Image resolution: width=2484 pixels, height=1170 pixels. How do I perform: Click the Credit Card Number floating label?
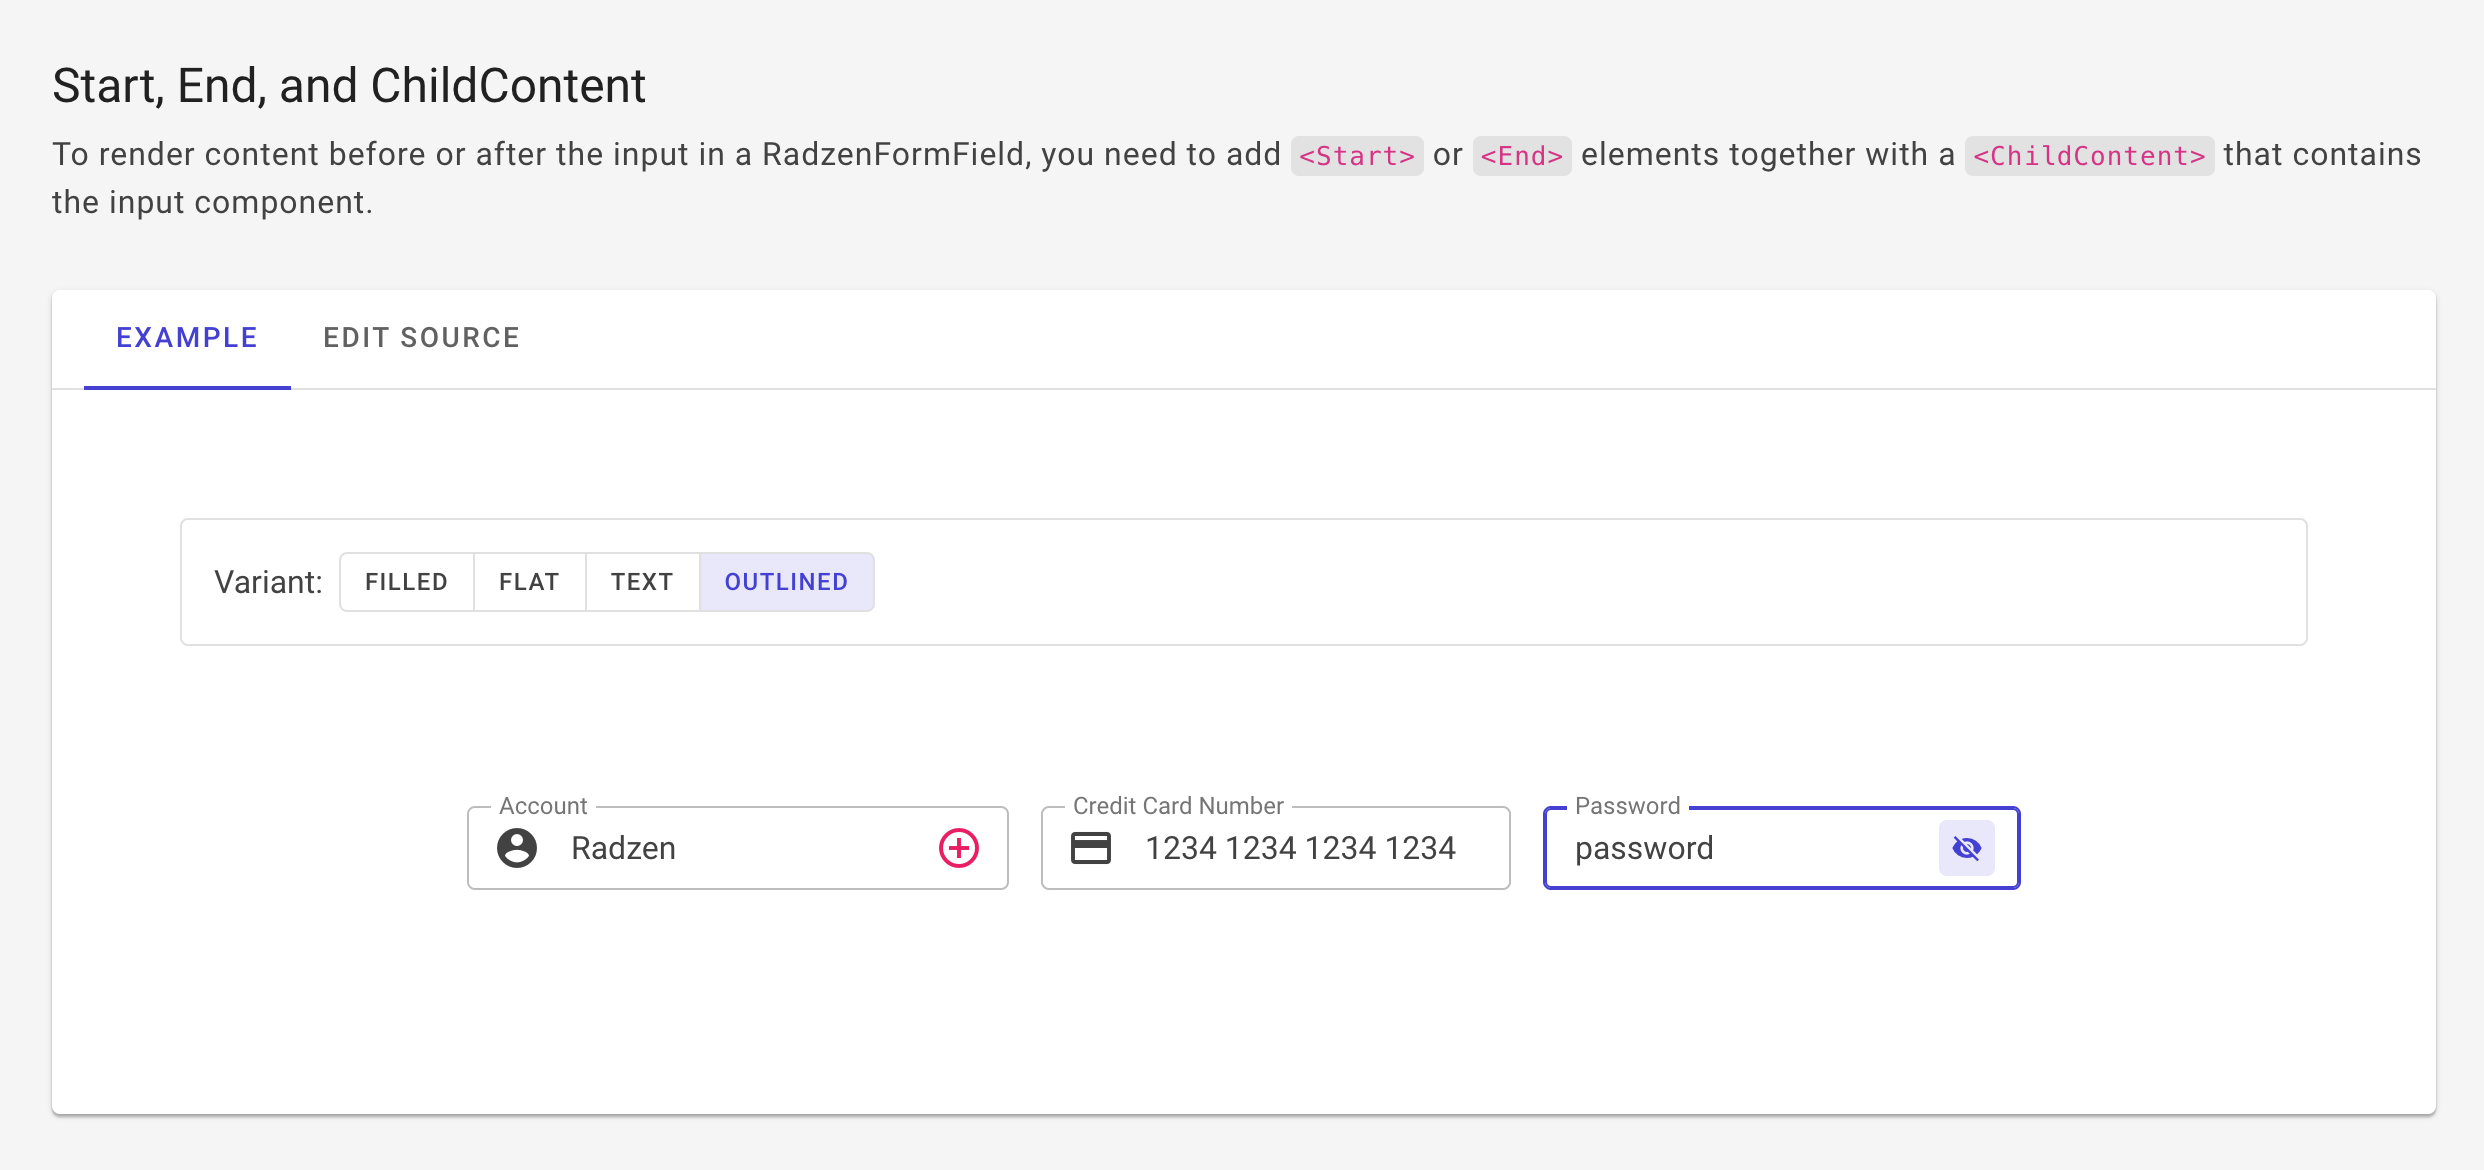click(1177, 806)
